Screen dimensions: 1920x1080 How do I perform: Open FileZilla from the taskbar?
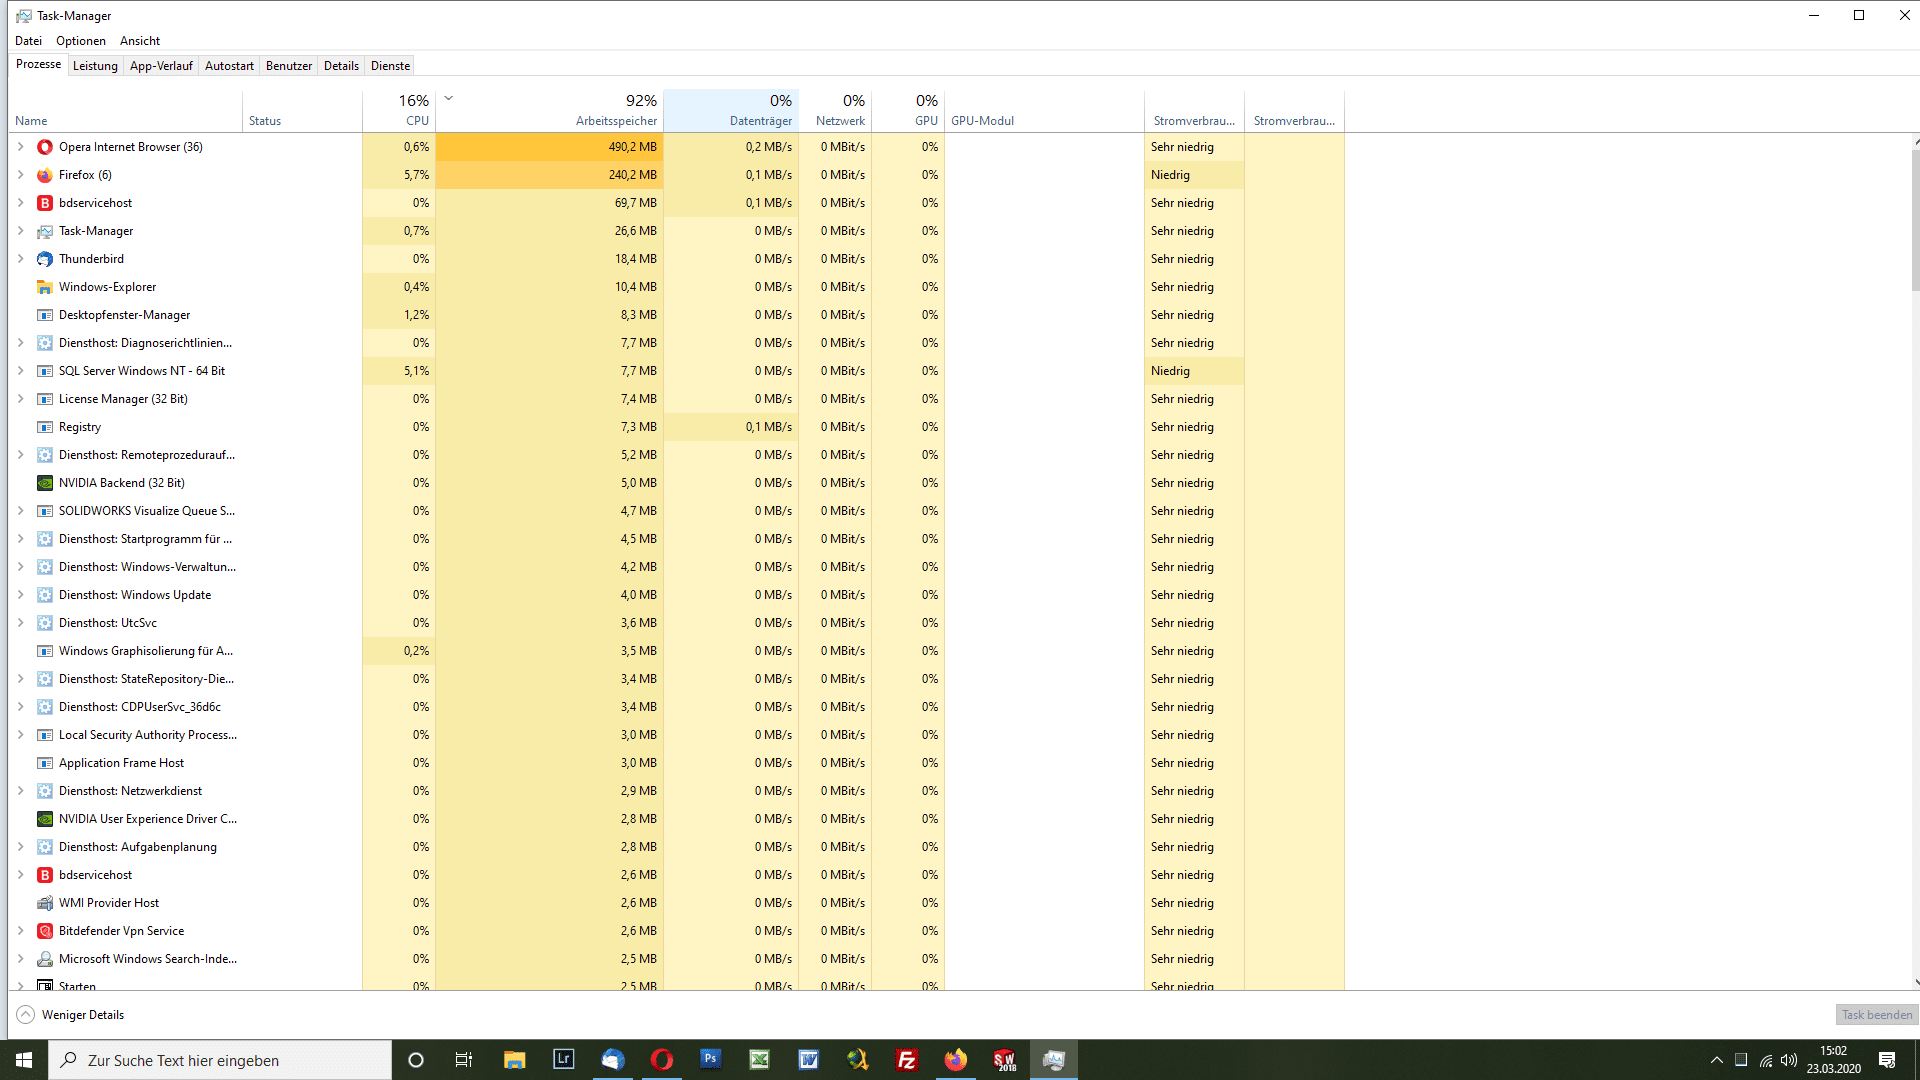coord(907,1059)
